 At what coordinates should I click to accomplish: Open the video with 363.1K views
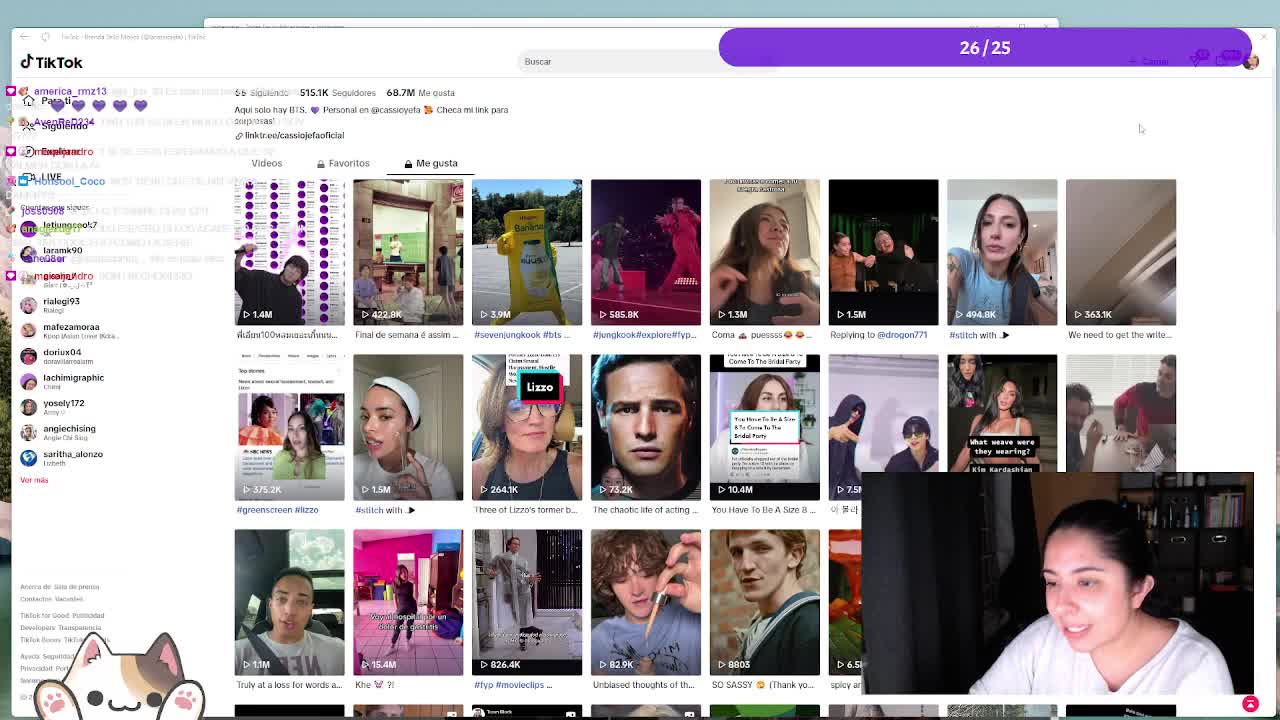pyautogui.click(x=1121, y=252)
